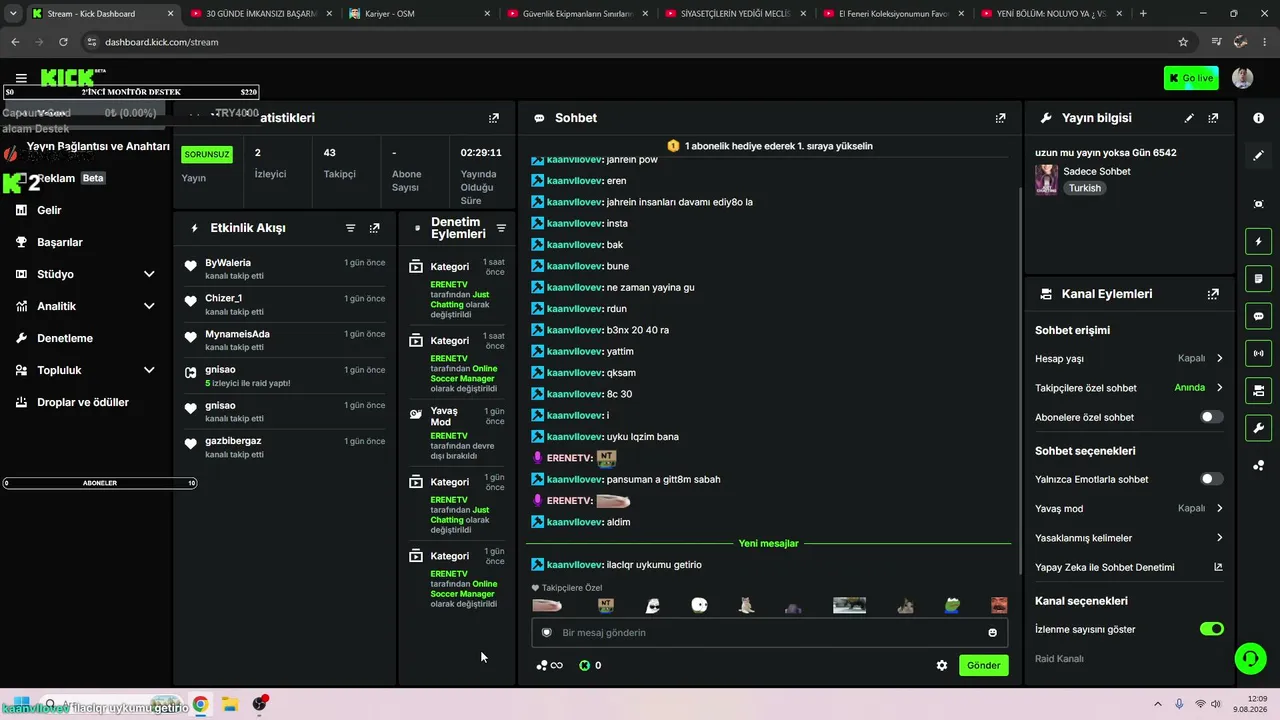Click the Bir mesaj gönderin input
This screenshot has height=720, width=1280.
pyautogui.click(x=770, y=633)
